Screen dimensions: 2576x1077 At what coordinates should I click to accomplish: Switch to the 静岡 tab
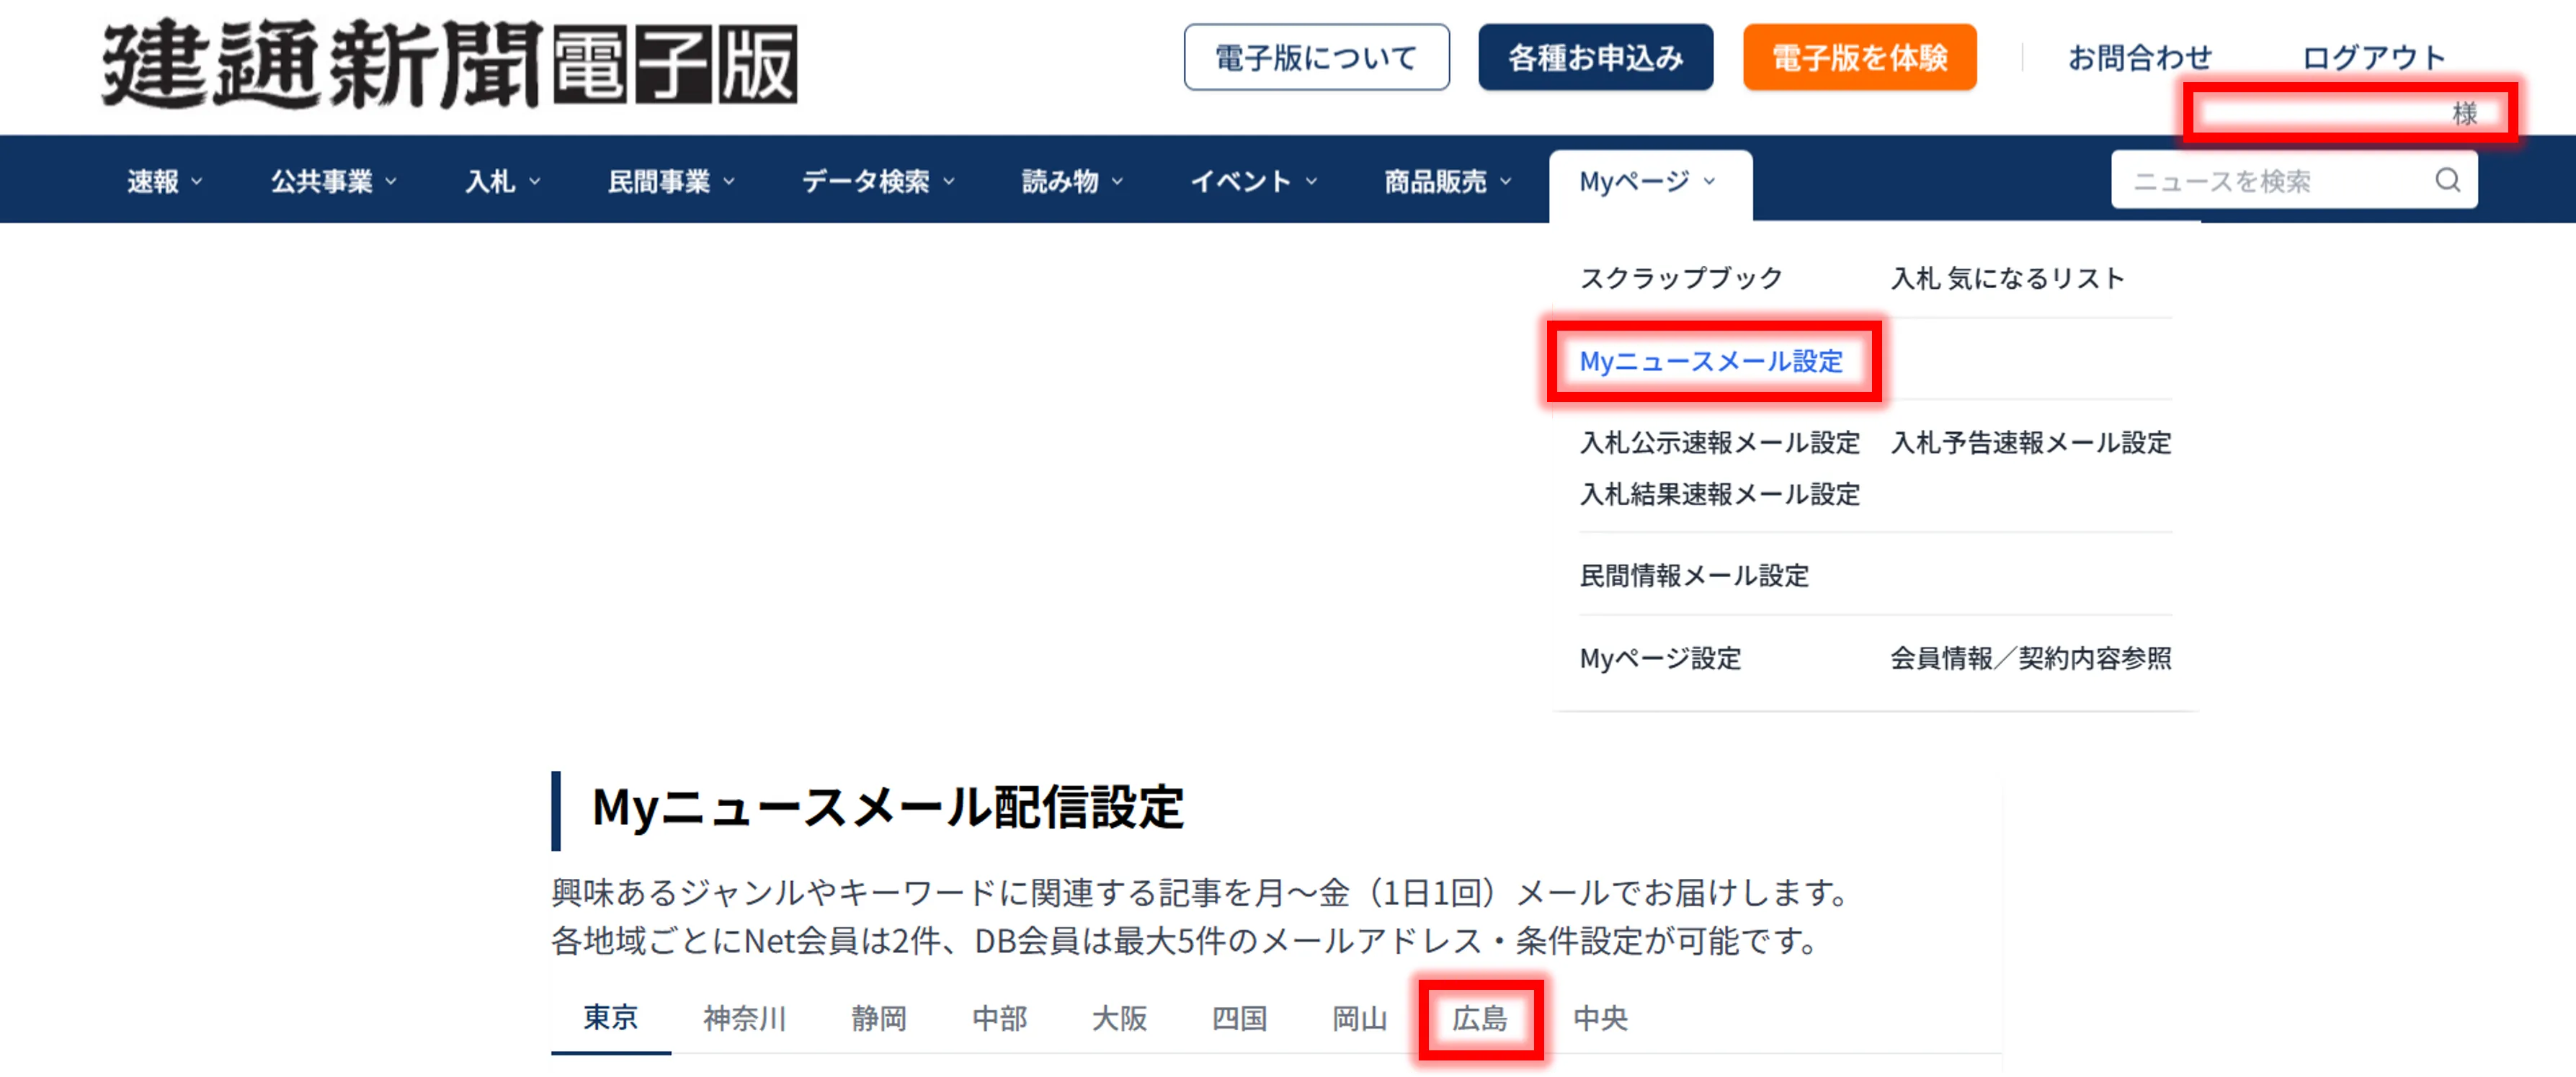click(x=879, y=1018)
